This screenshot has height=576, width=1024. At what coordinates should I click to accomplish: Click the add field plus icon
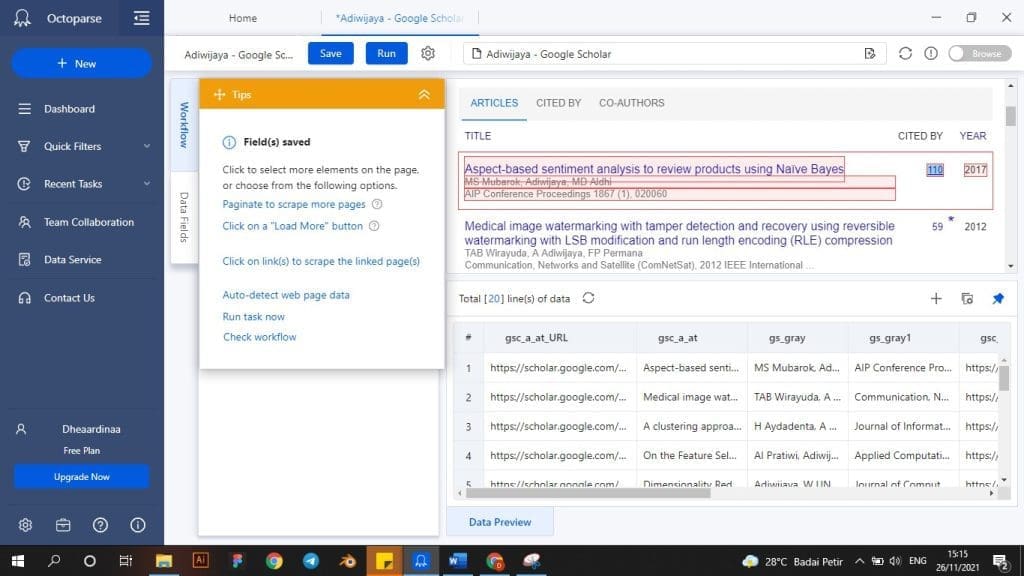coord(936,298)
